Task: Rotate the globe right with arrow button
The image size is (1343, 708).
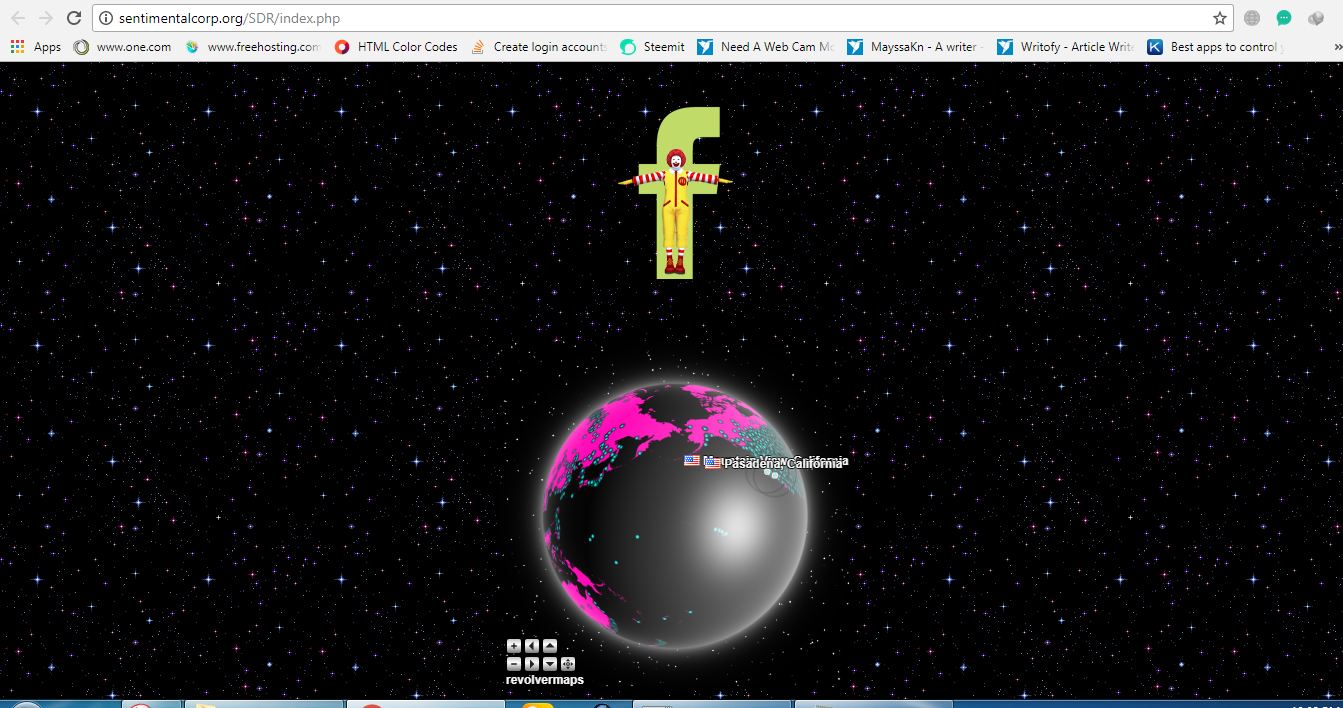Action: (532, 664)
